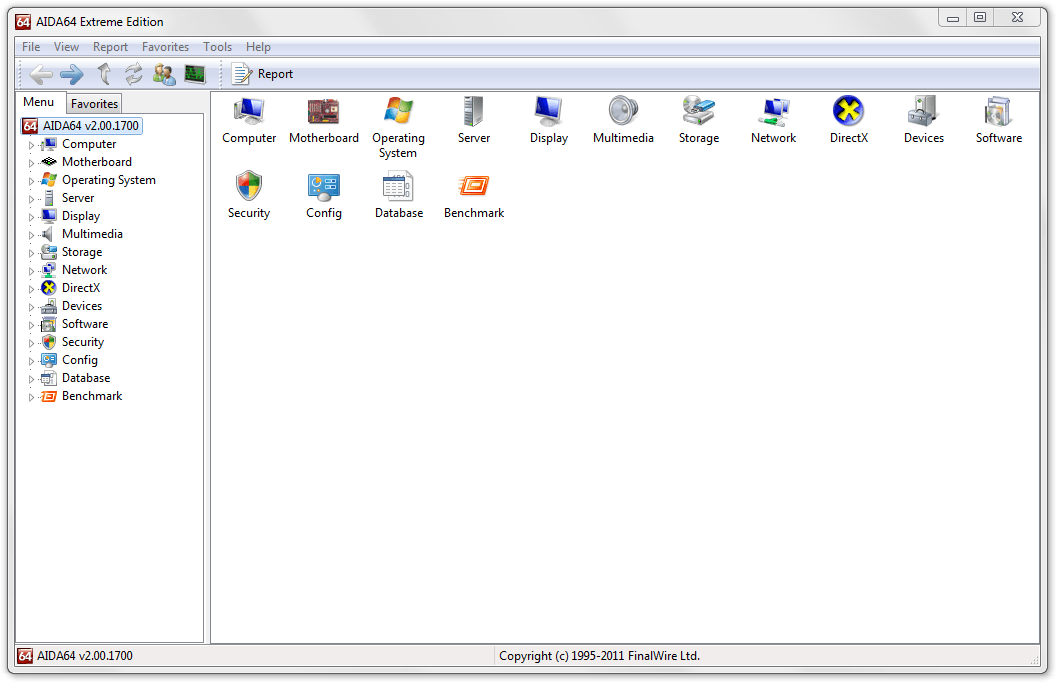Select DirectX in the tree
The height and width of the screenshot is (683, 1057).
[81, 288]
